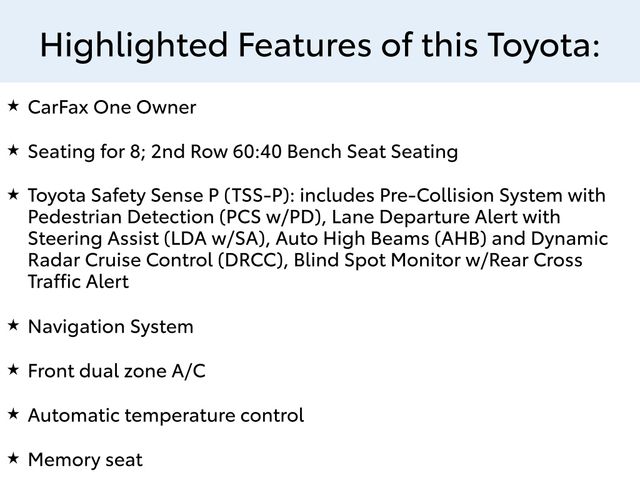The width and height of the screenshot is (640, 480).
Task: Click the 'Memory seat' feature text
Action: [x=85, y=460]
